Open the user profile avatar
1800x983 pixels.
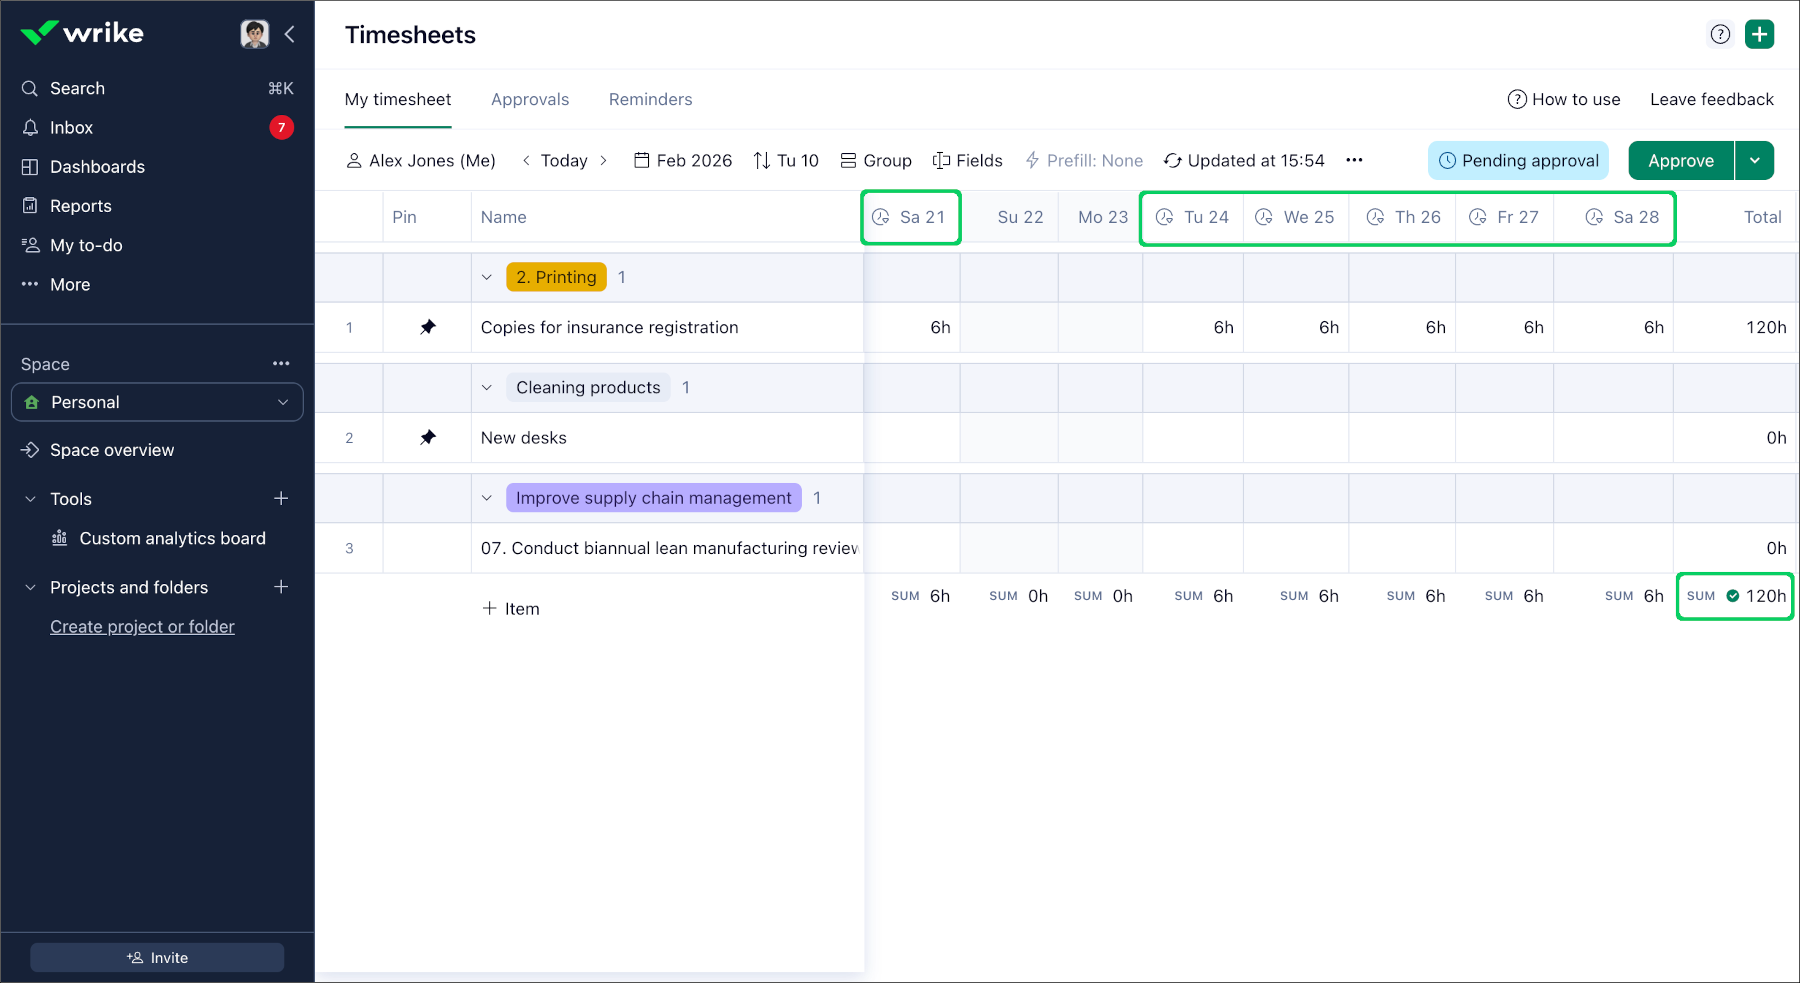[x=255, y=34]
